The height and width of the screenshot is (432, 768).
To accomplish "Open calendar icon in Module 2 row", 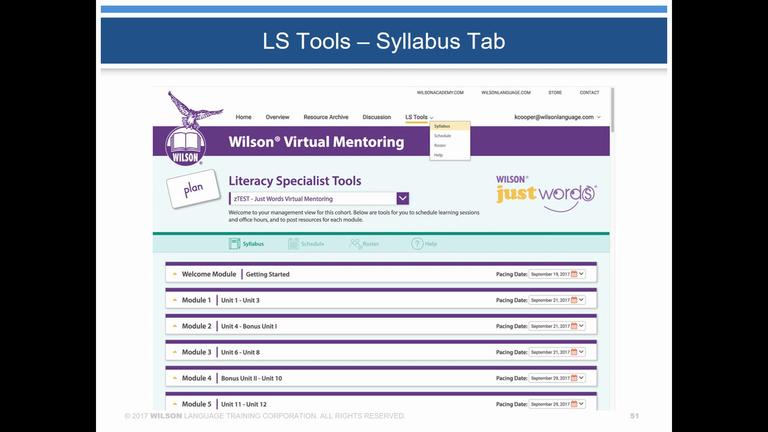I will 574,326.
